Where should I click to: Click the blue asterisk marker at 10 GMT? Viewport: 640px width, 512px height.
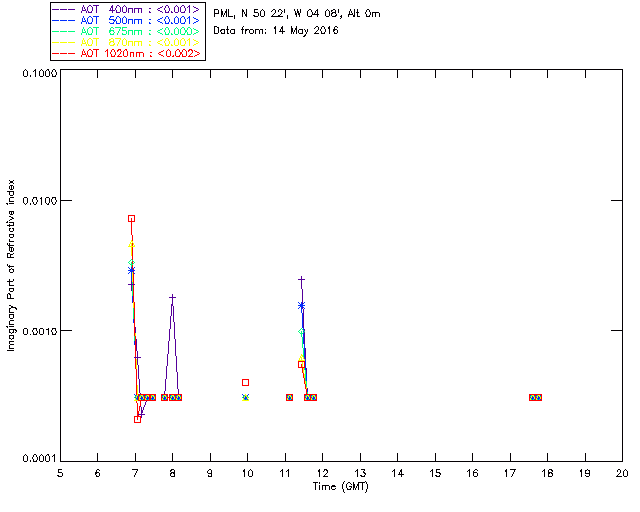tap(245, 397)
